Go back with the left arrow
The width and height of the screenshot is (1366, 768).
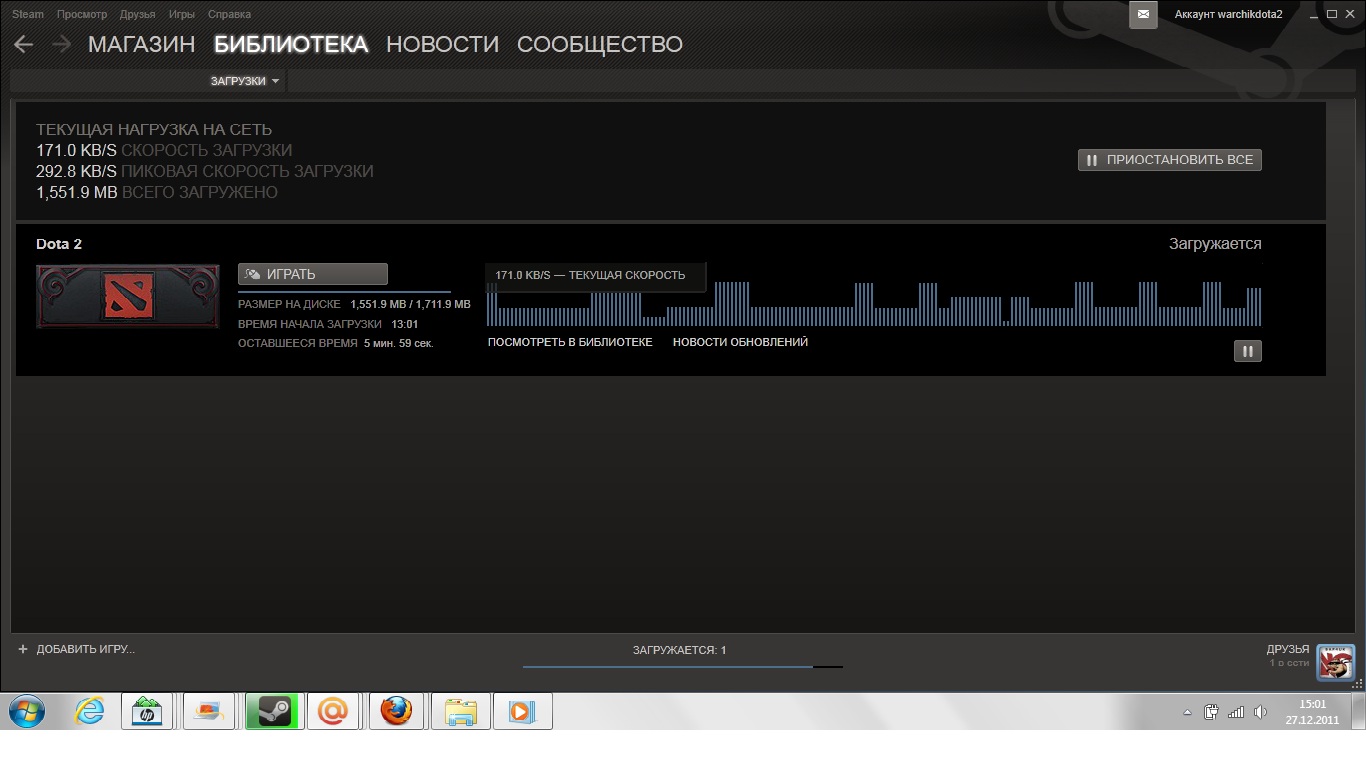pos(24,44)
